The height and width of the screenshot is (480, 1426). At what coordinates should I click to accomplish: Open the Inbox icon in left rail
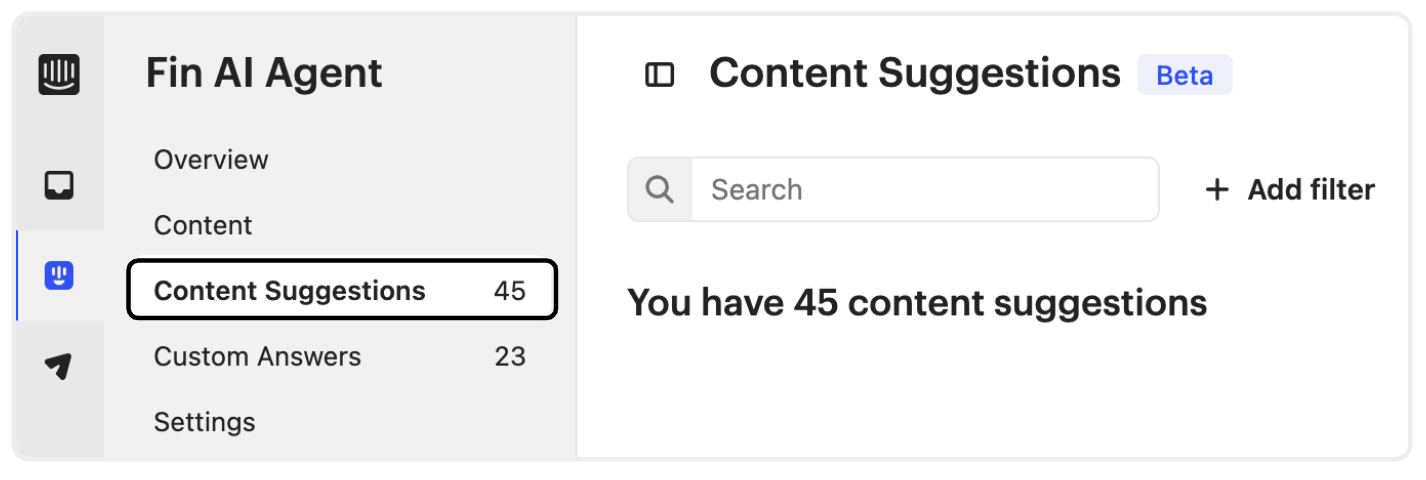point(59,185)
